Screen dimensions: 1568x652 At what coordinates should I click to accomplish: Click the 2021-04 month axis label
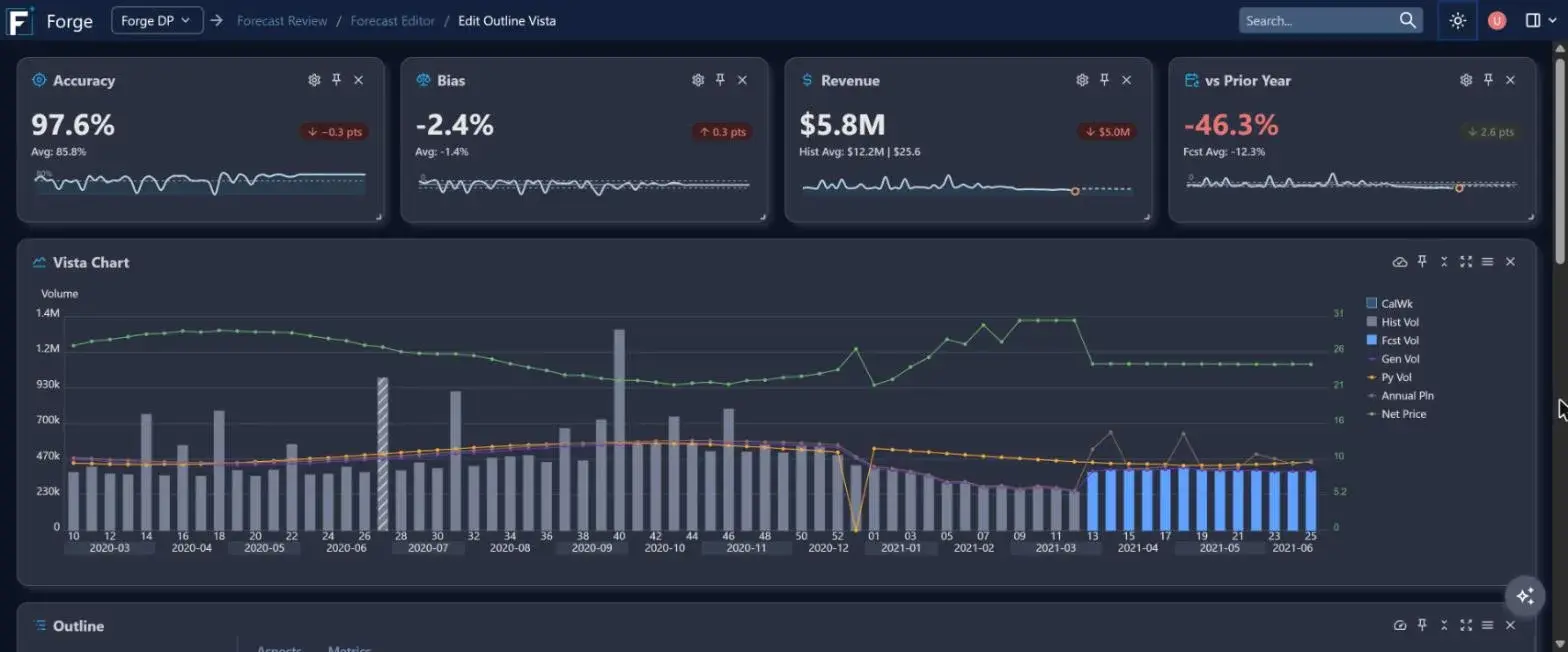[1137, 548]
